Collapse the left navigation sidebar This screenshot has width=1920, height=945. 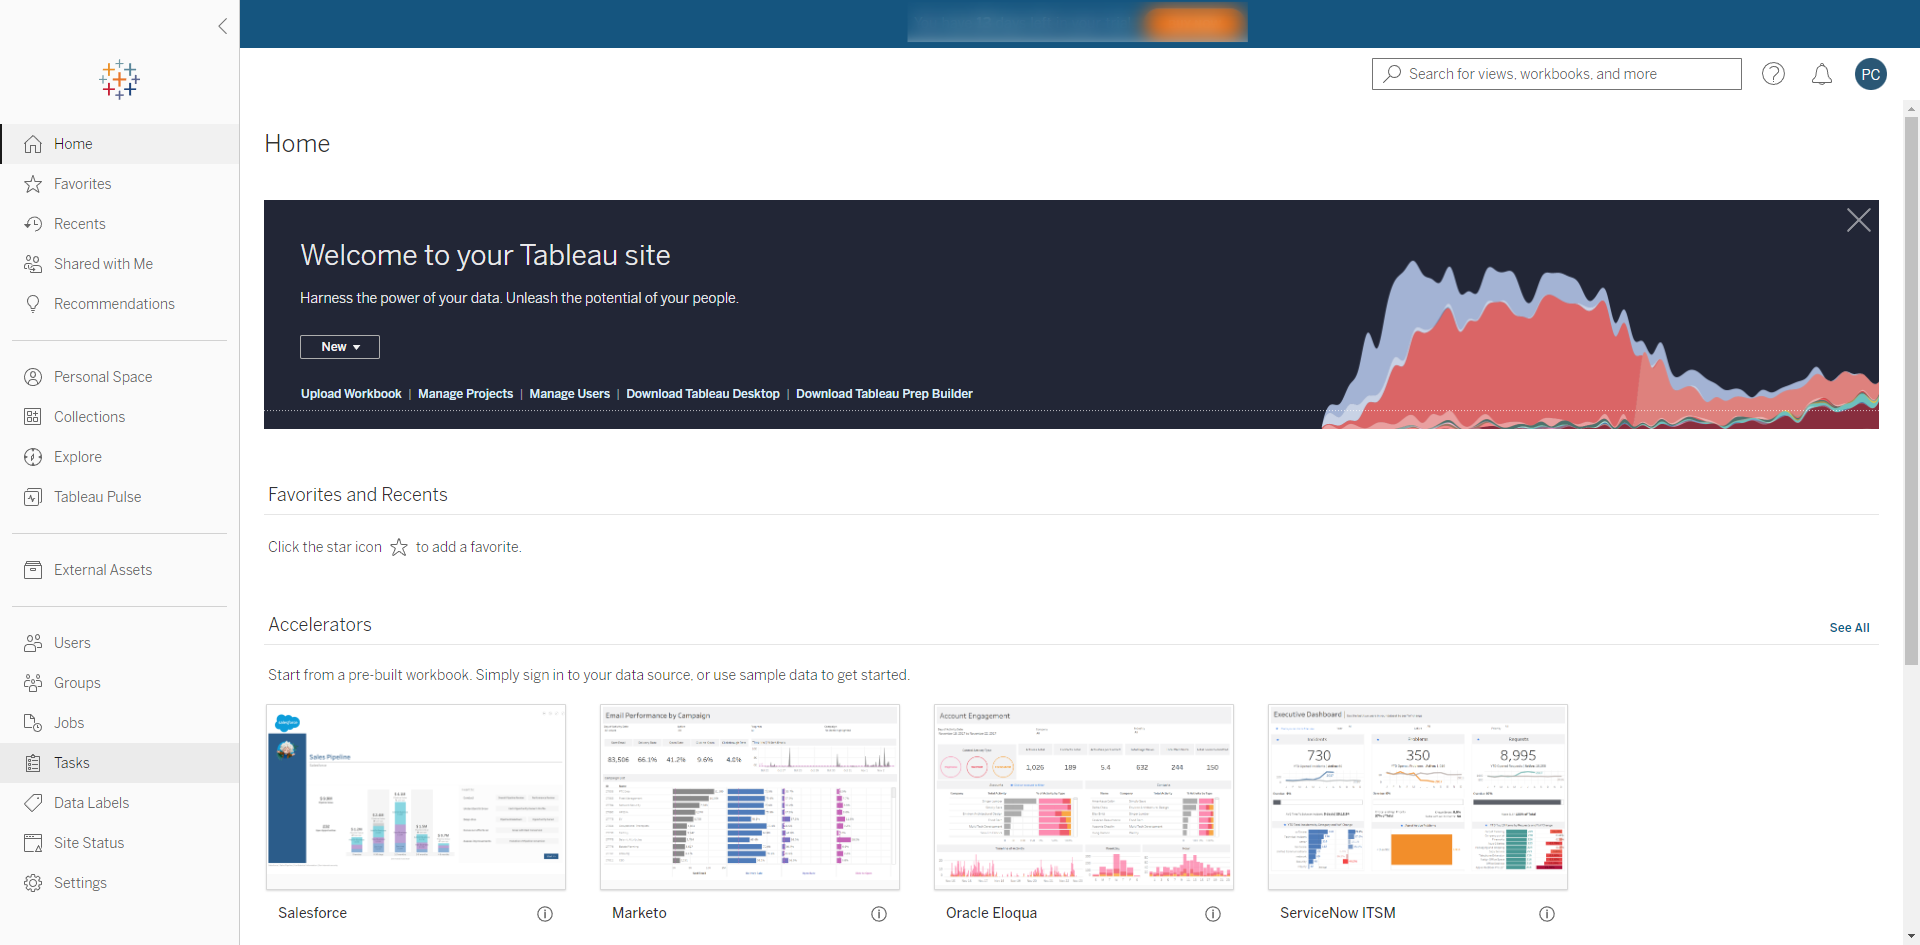[x=223, y=26]
